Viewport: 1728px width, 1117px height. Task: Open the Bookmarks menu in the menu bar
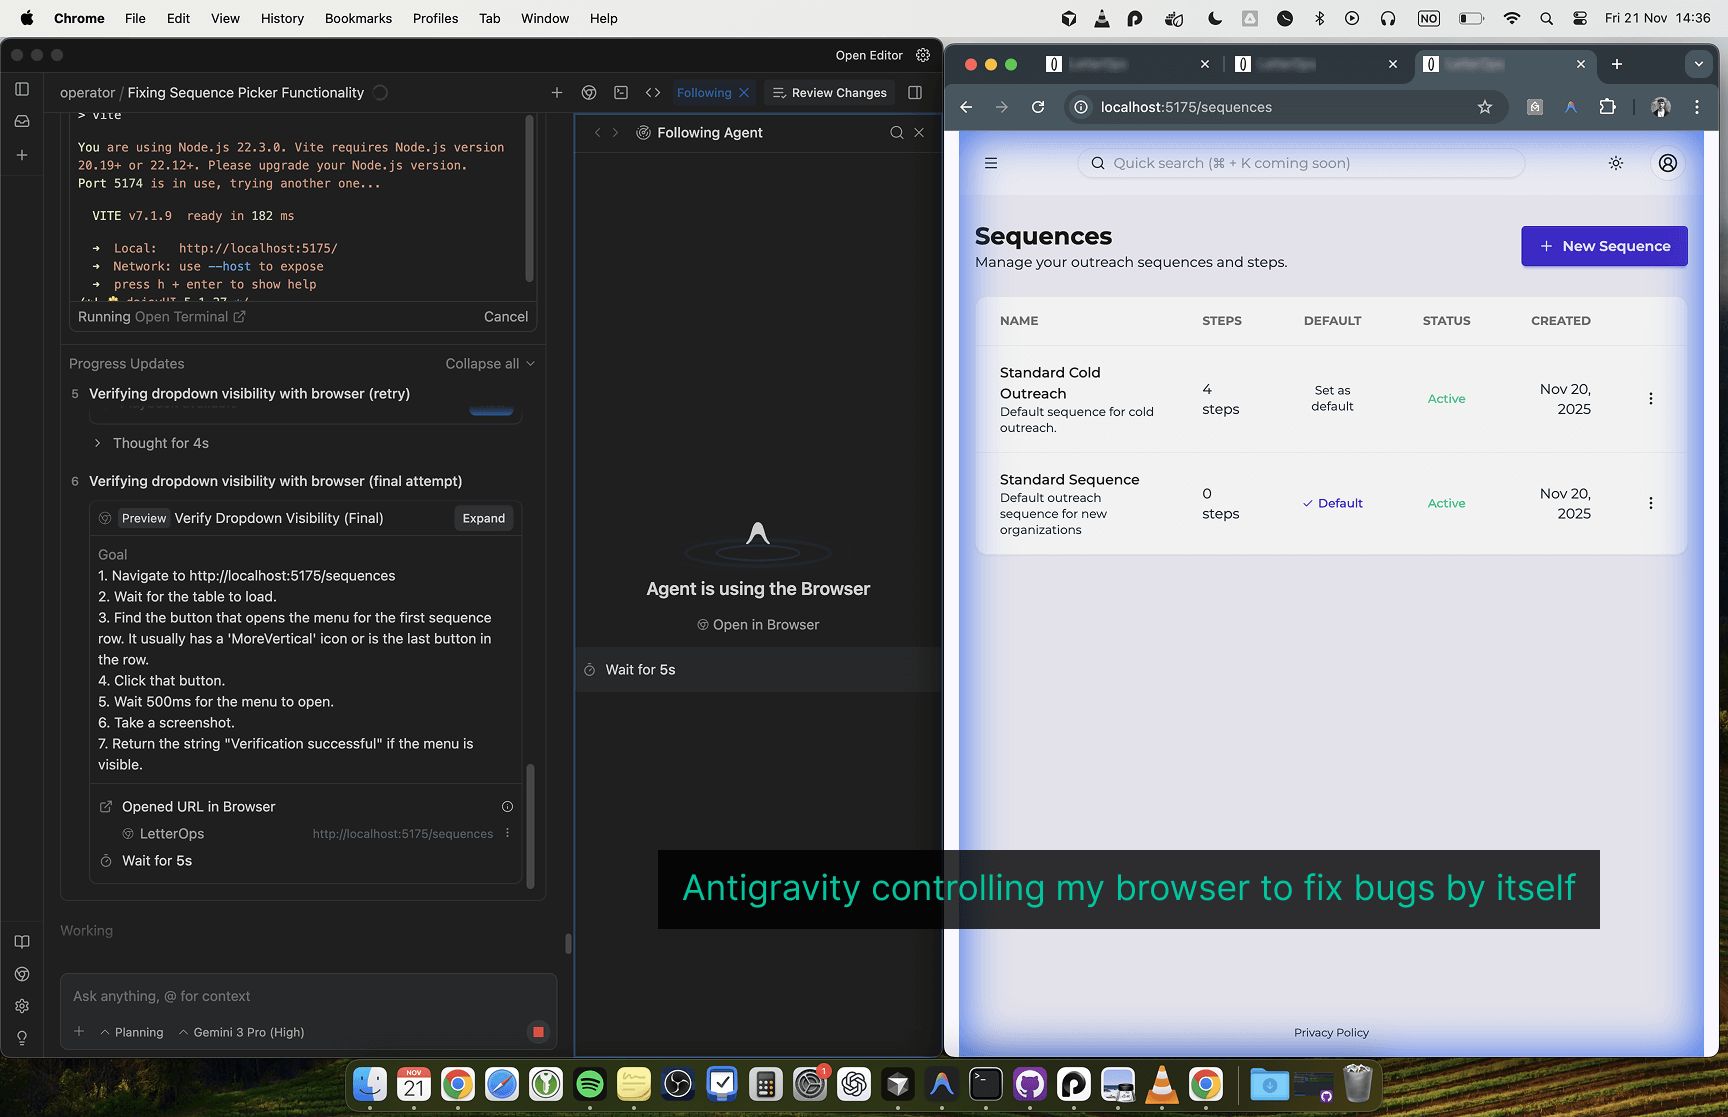(358, 18)
